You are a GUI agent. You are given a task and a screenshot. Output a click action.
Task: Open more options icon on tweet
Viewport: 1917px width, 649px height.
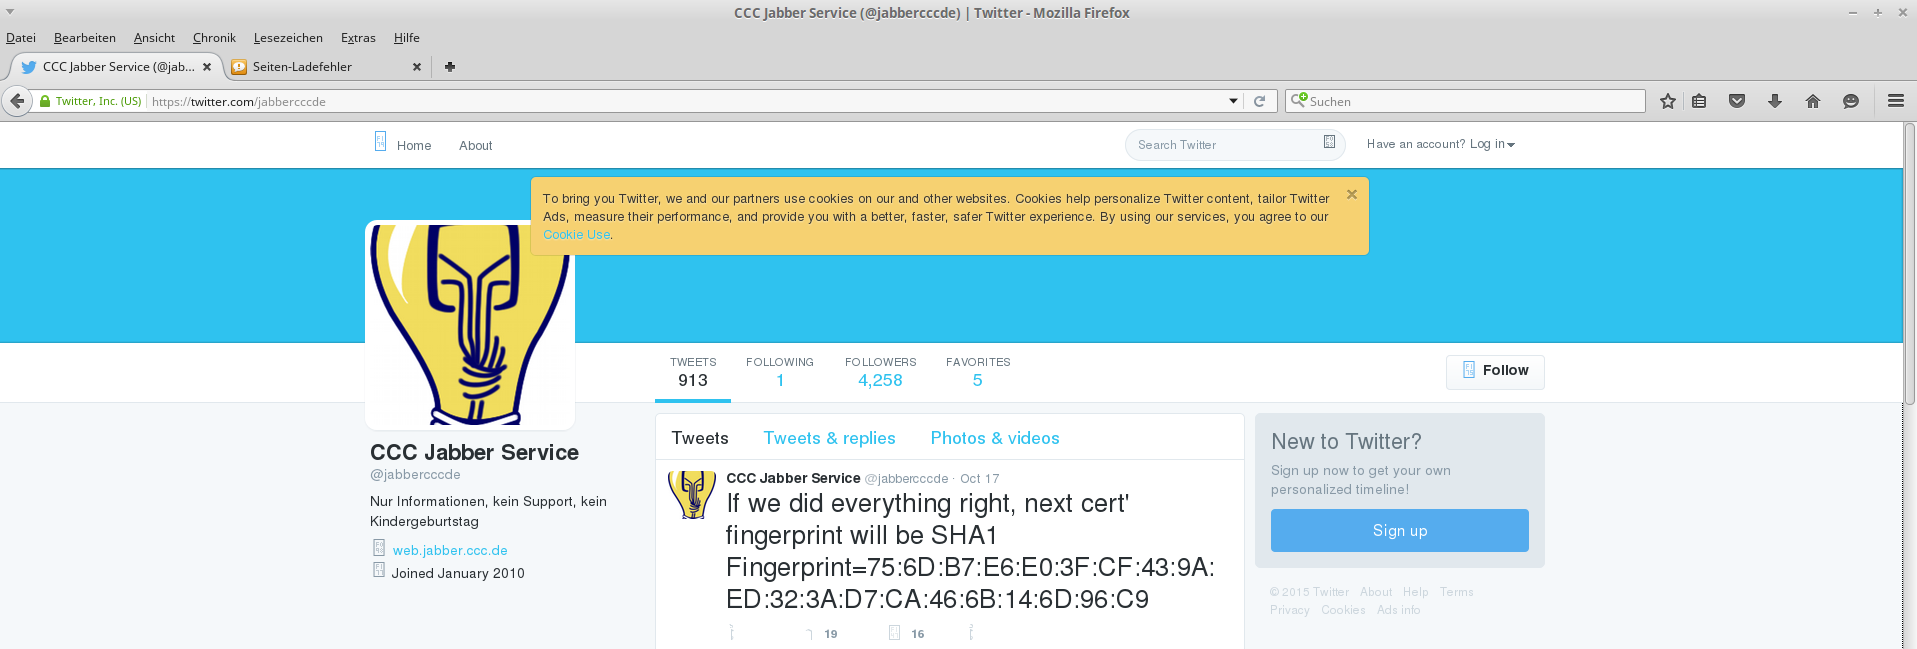[971, 632]
